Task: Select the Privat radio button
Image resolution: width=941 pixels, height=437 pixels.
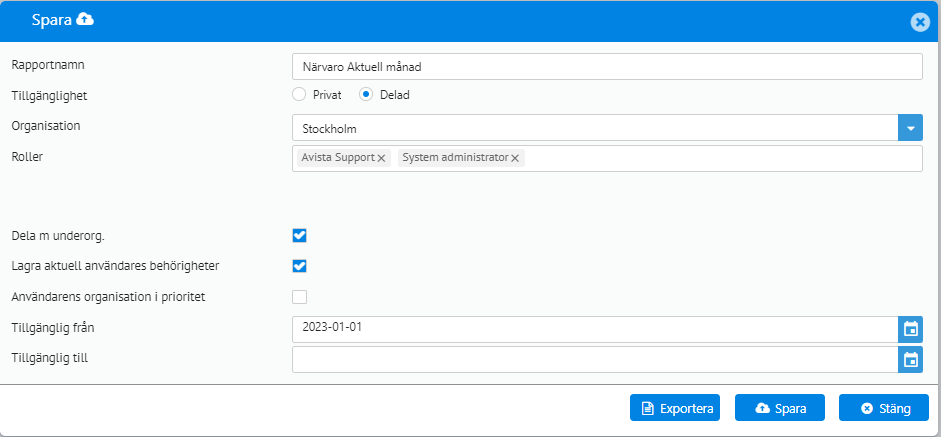Action: (299, 94)
